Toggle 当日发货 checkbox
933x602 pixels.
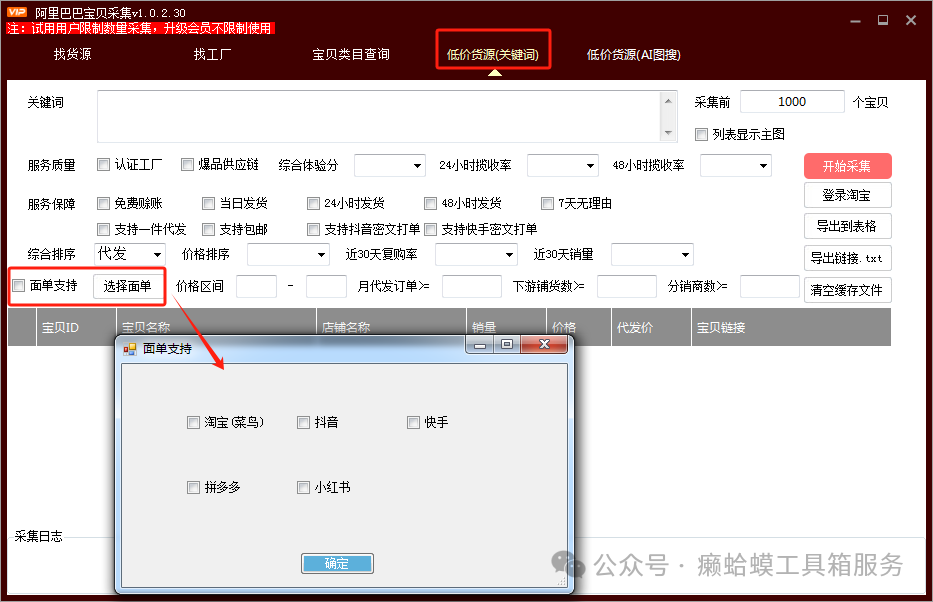coord(208,203)
